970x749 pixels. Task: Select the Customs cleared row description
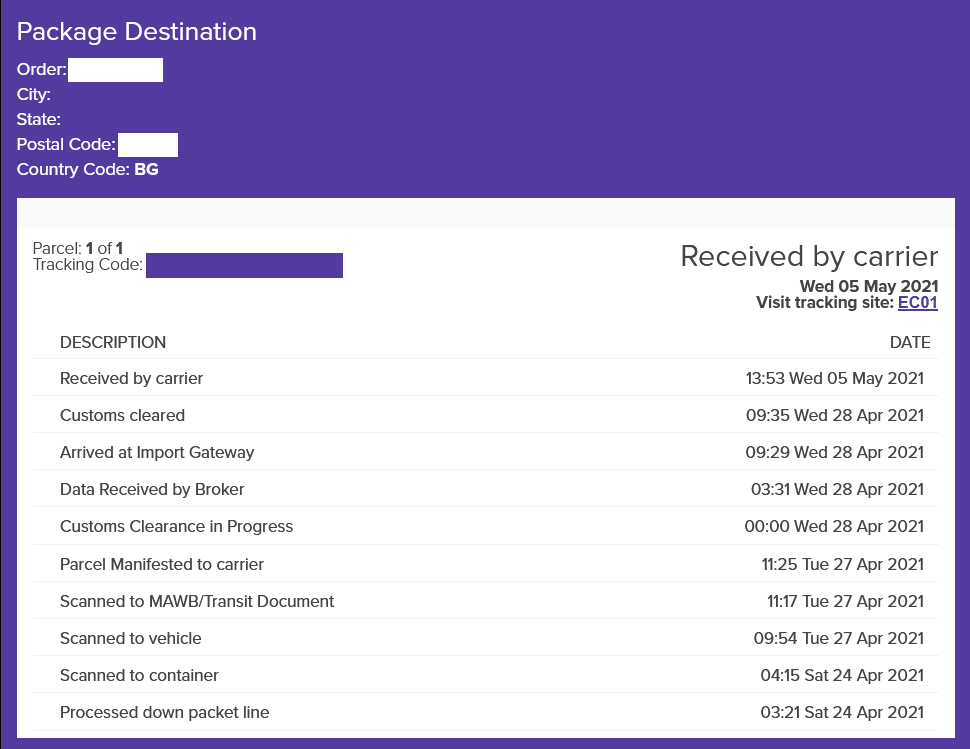tap(122, 415)
